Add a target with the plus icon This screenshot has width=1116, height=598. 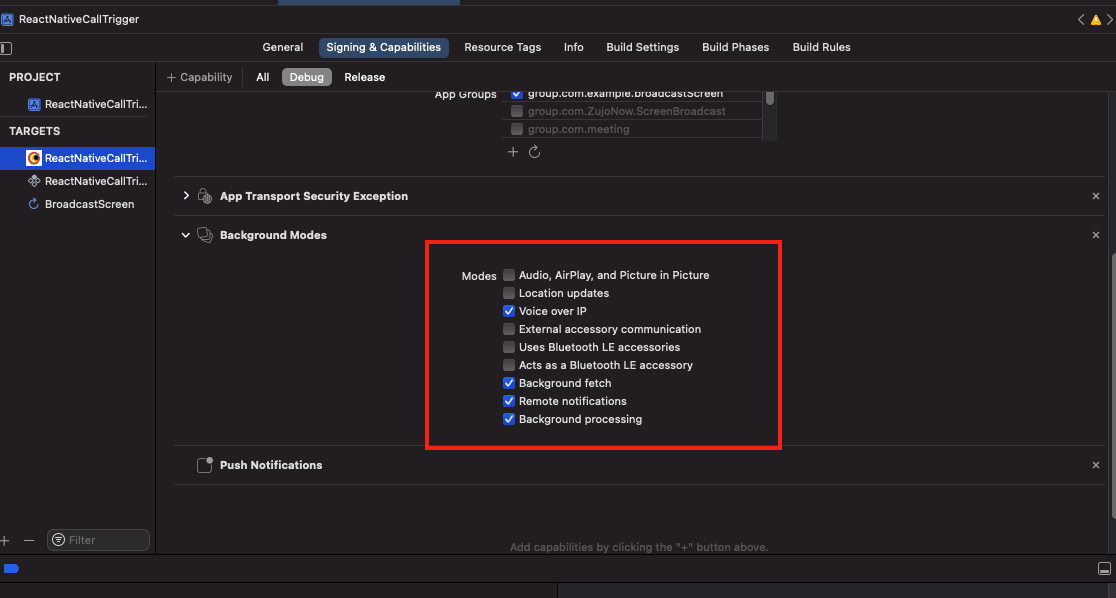(5, 540)
